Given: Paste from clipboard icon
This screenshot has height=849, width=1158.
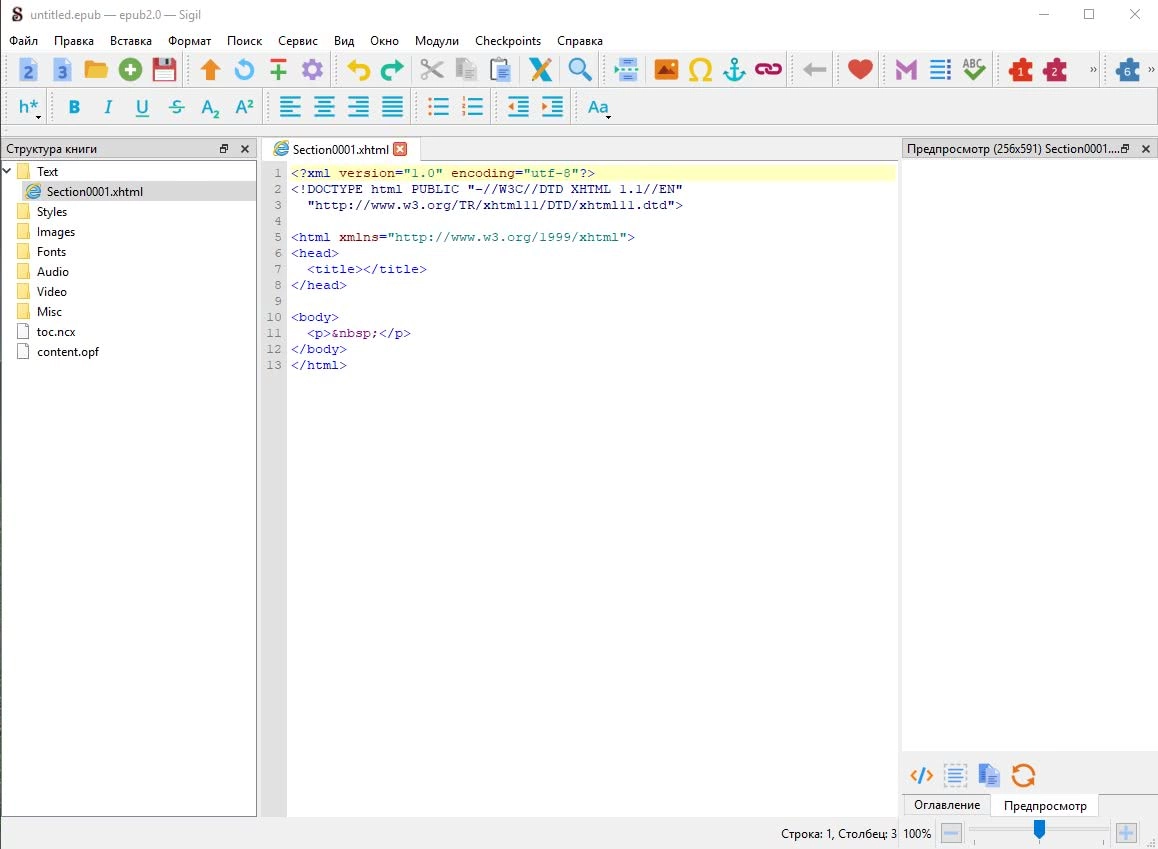Looking at the screenshot, I should point(500,70).
